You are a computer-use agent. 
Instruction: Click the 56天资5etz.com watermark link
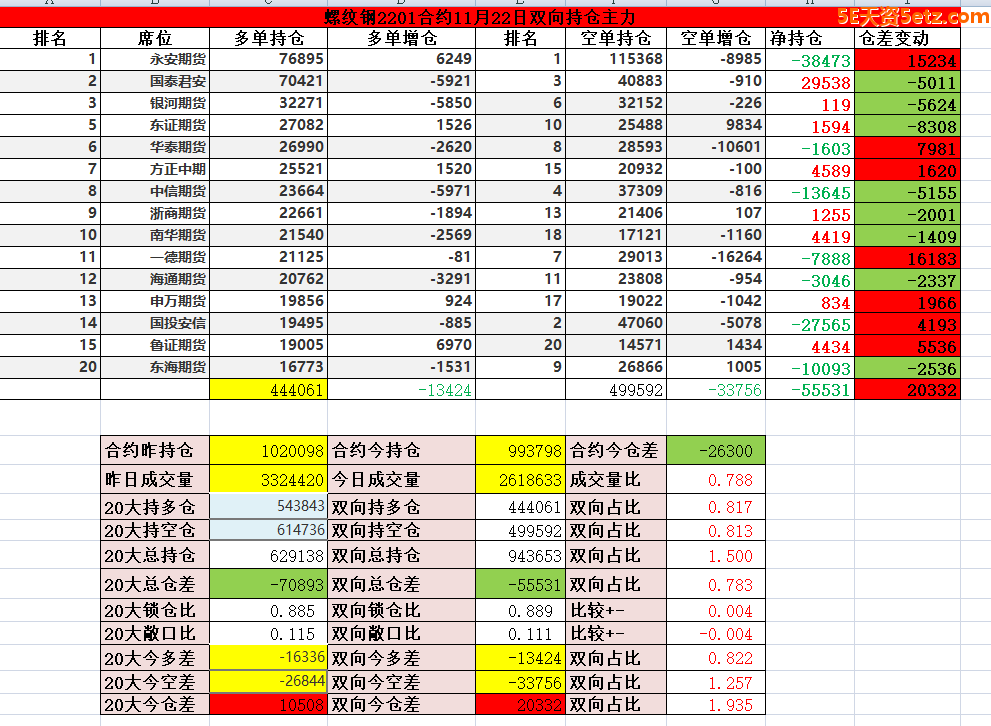pos(913,16)
